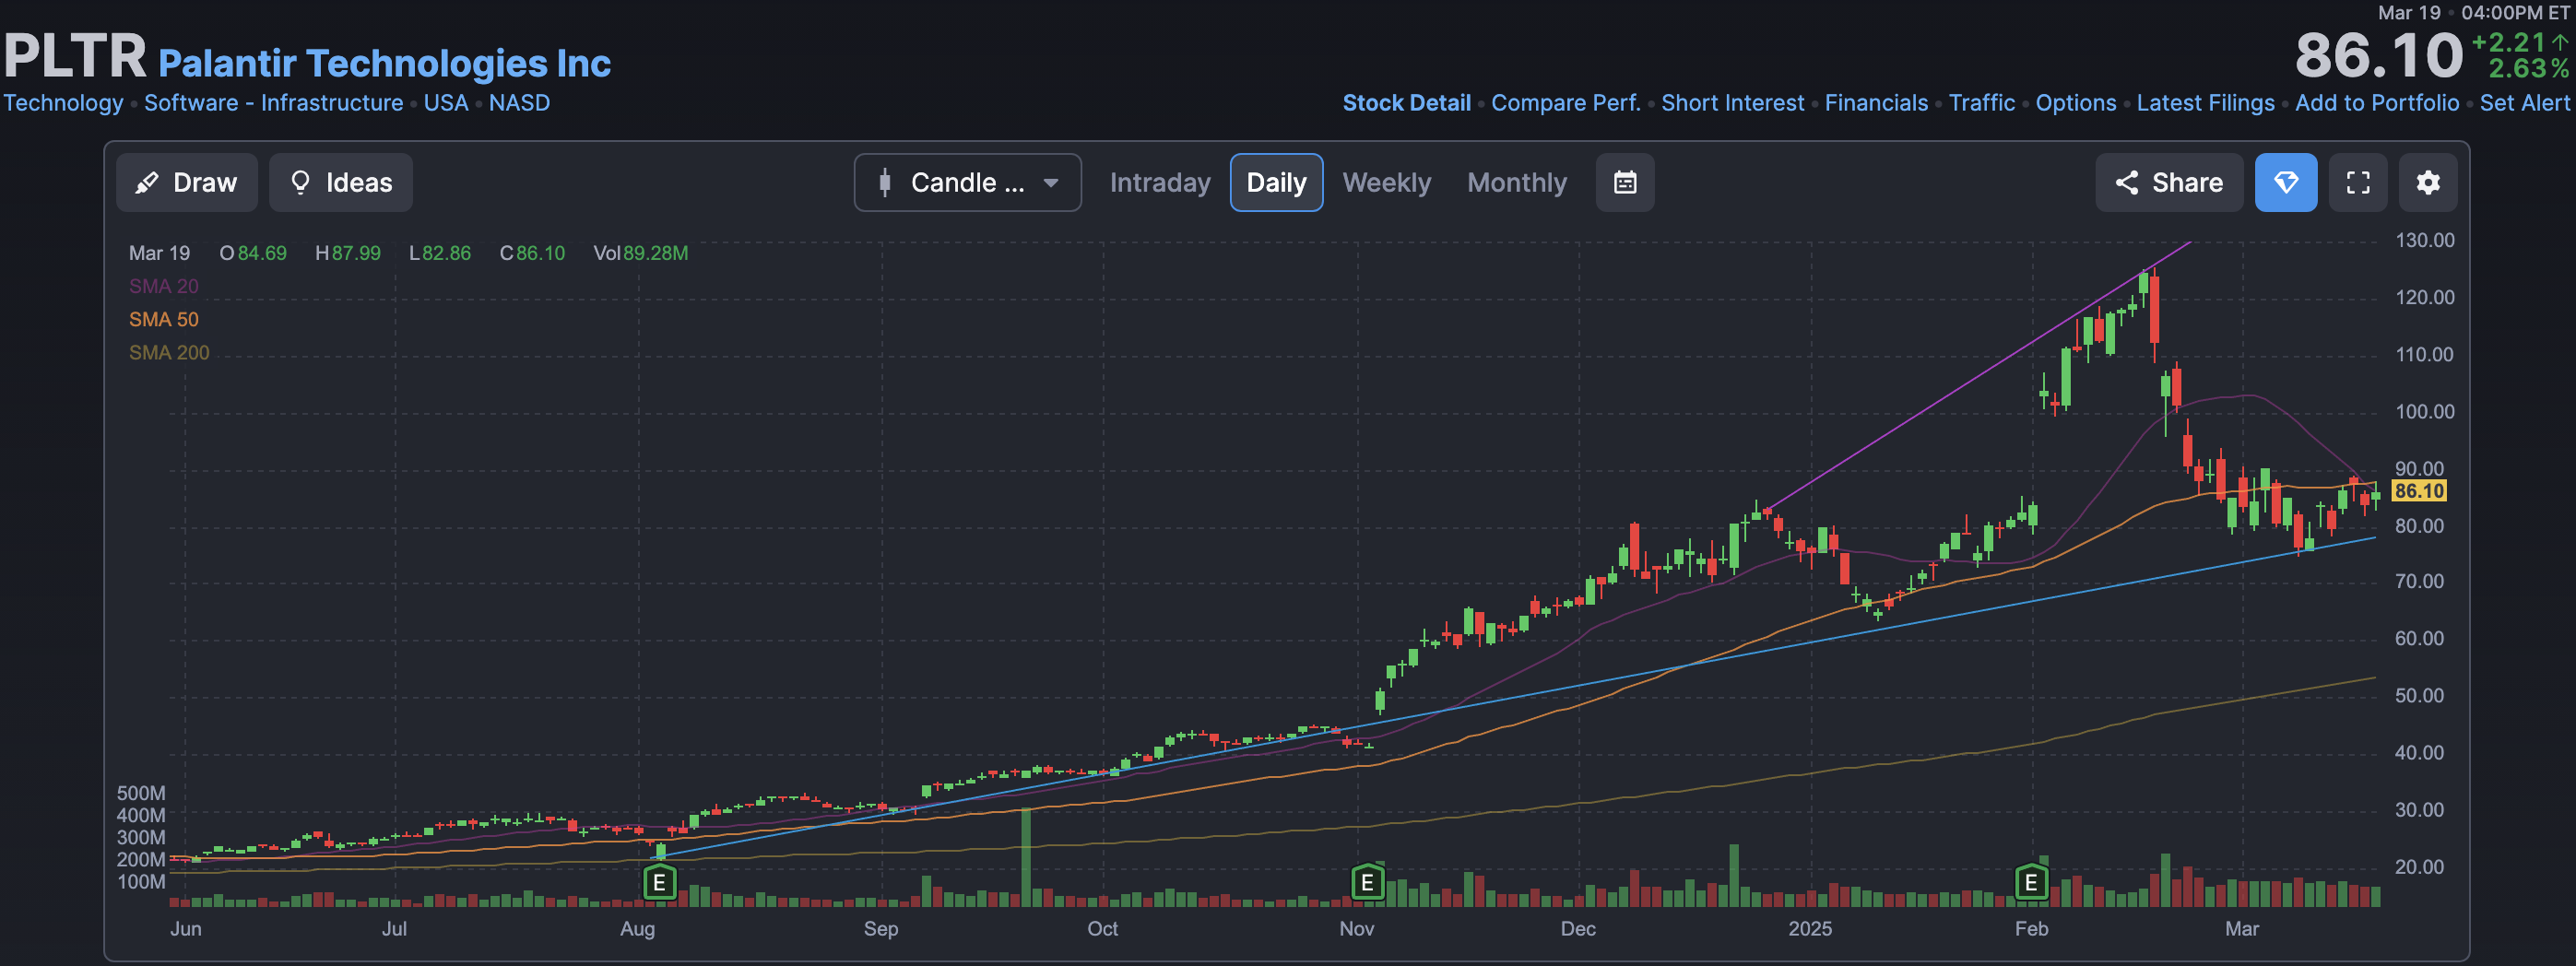Viewport: 2576px width, 966px height.
Task: Share this chart
Action: [2169, 182]
